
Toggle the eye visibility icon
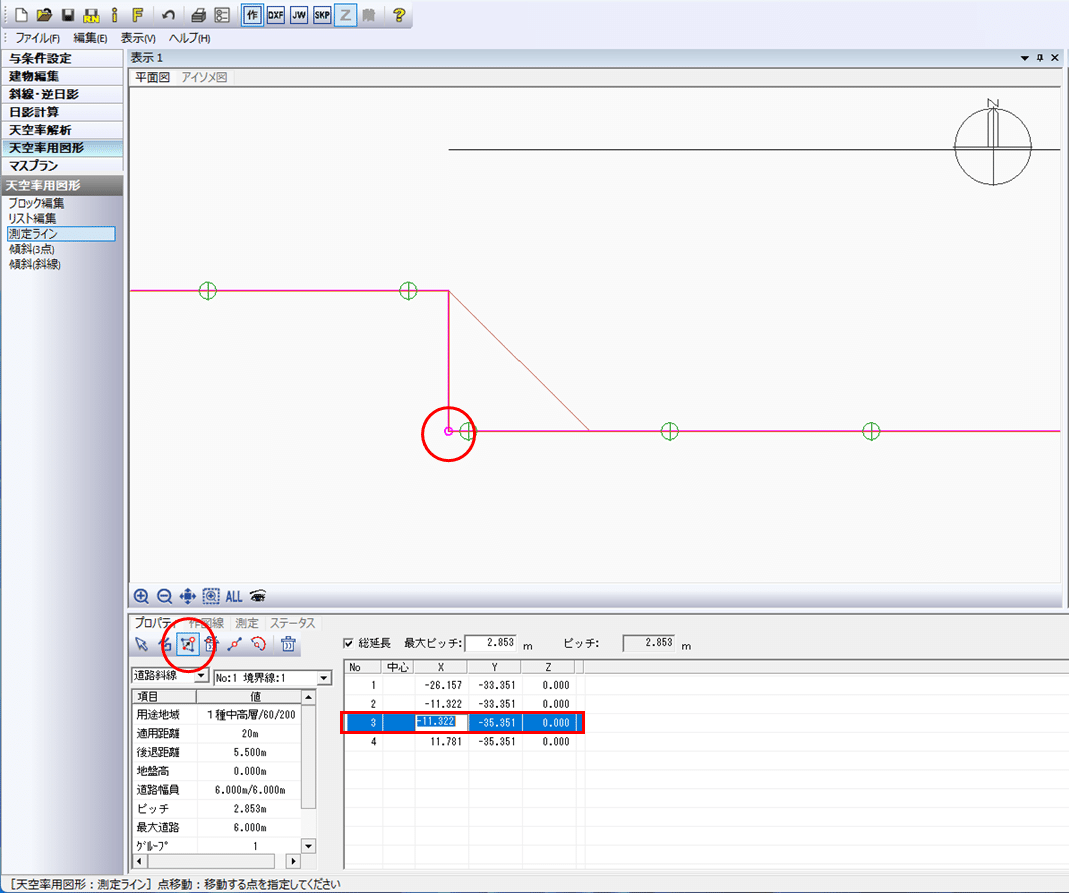(258, 596)
